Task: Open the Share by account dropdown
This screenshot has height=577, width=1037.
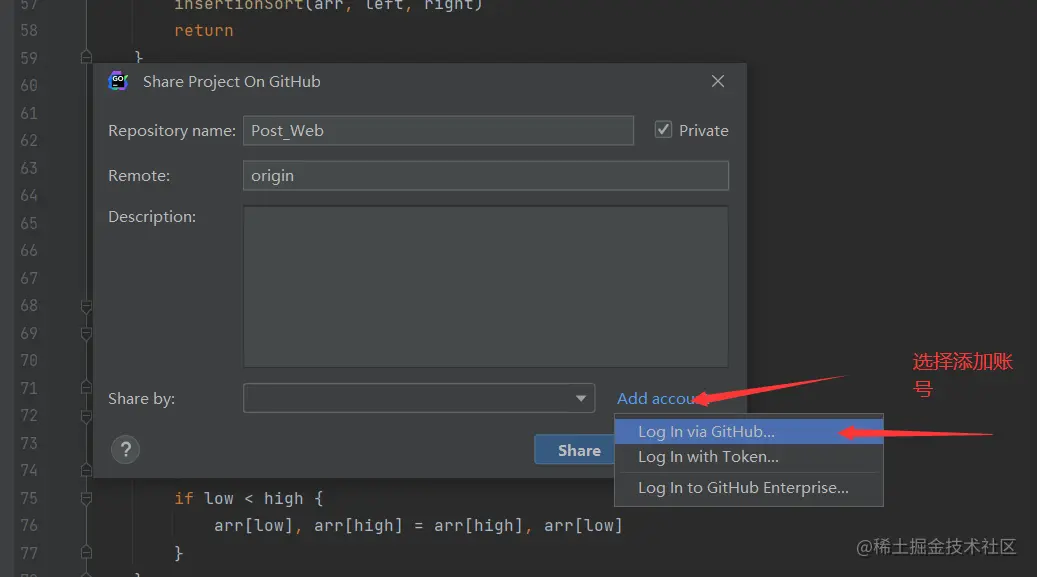Action: coord(419,398)
